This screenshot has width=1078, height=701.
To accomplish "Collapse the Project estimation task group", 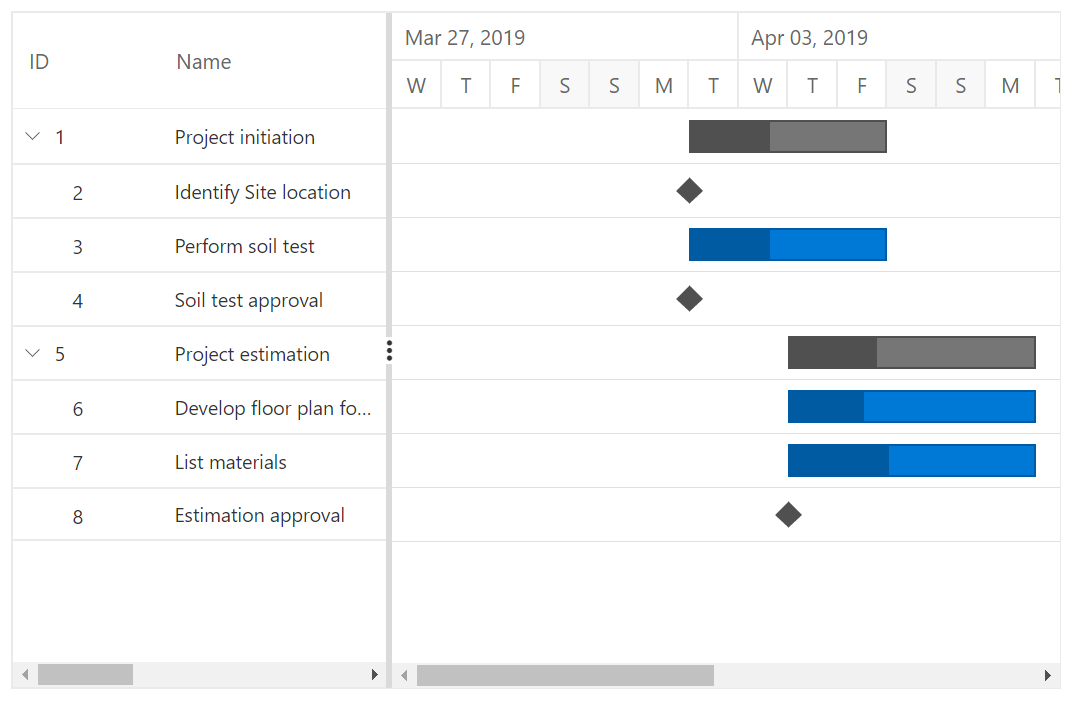I will tap(32, 353).
